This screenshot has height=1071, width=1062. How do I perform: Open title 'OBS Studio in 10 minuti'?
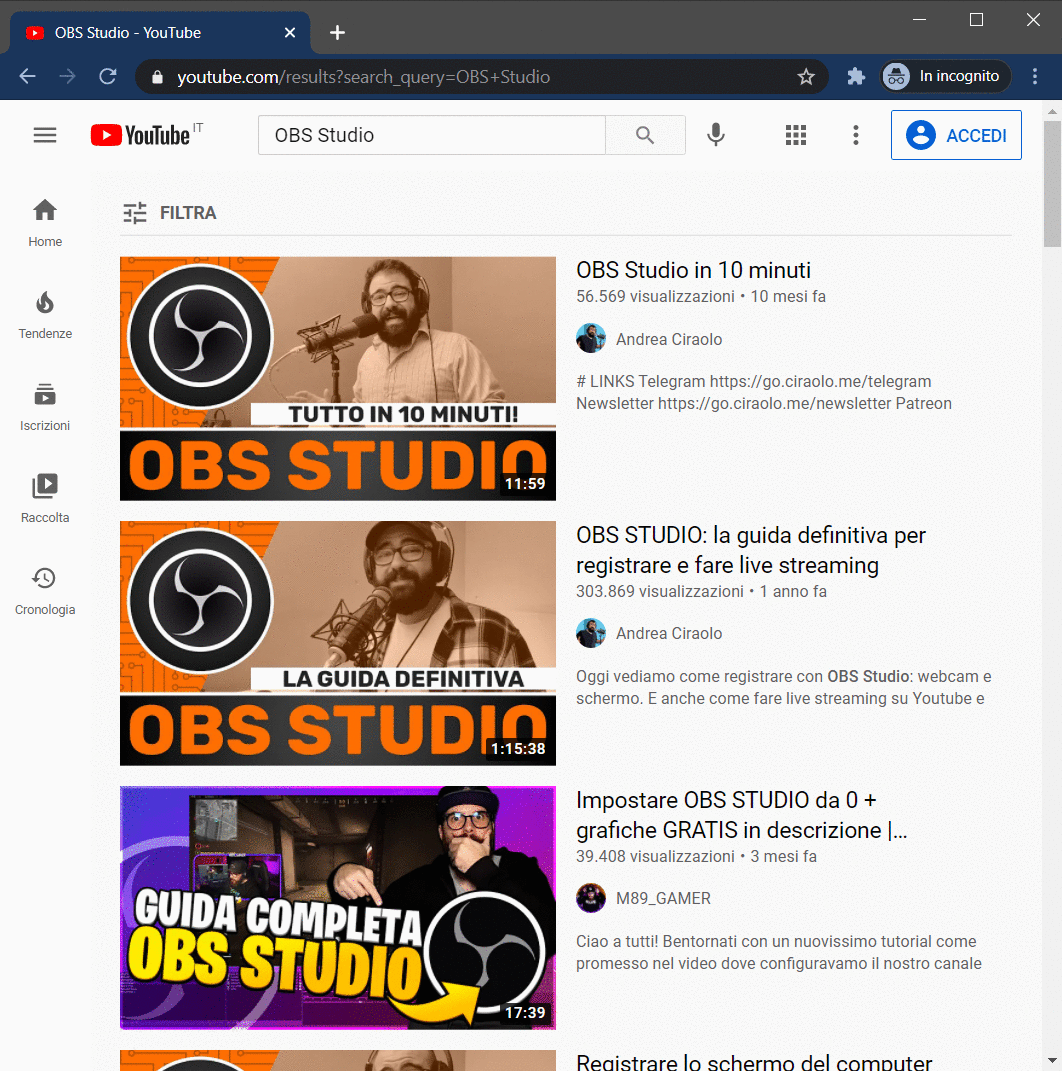693,270
